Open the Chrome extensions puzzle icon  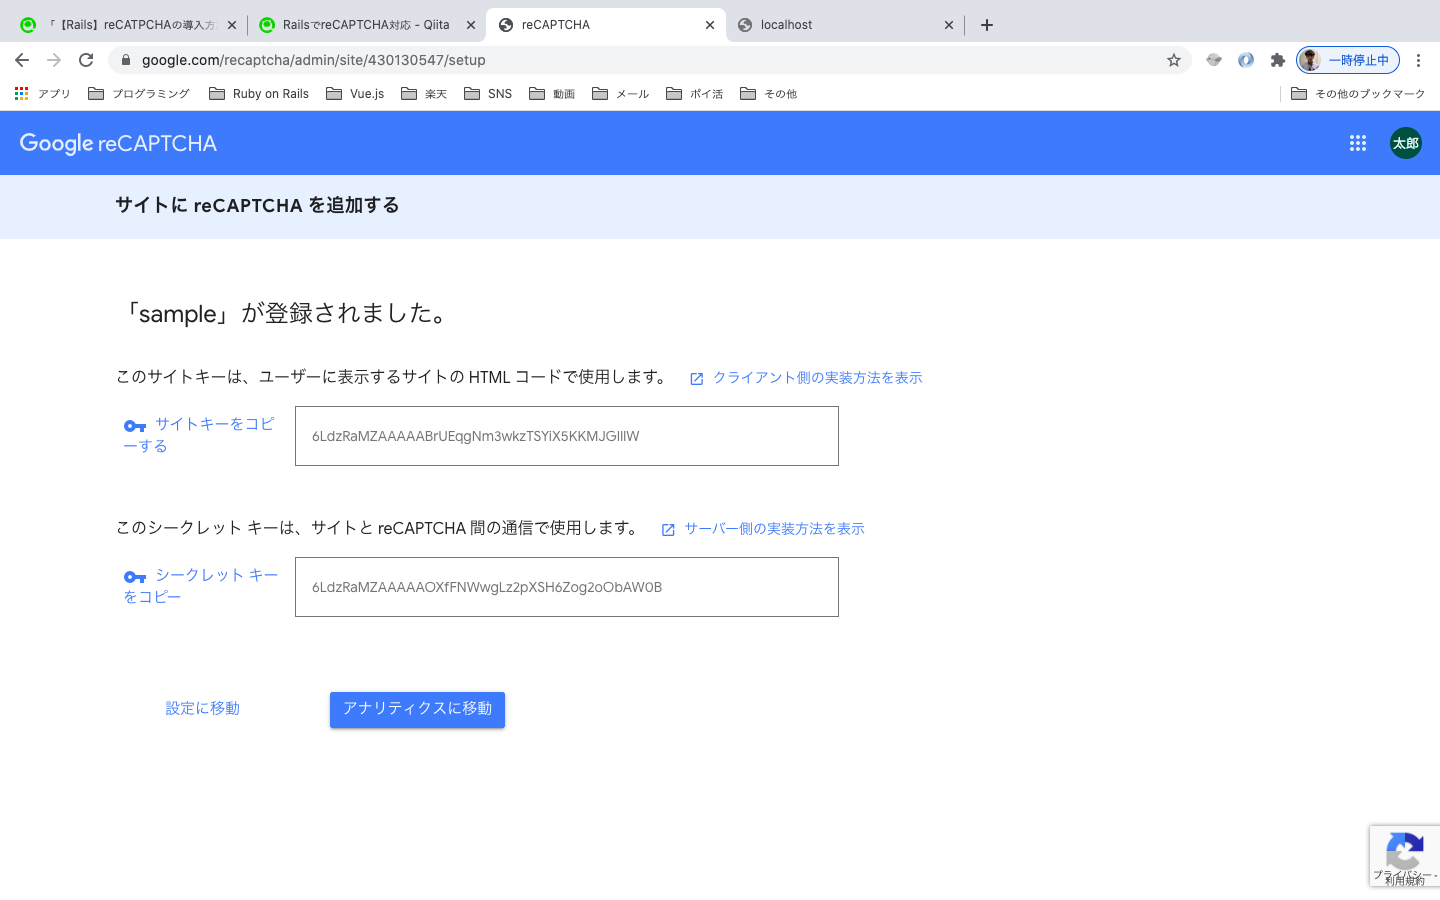tap(1278, 60)
